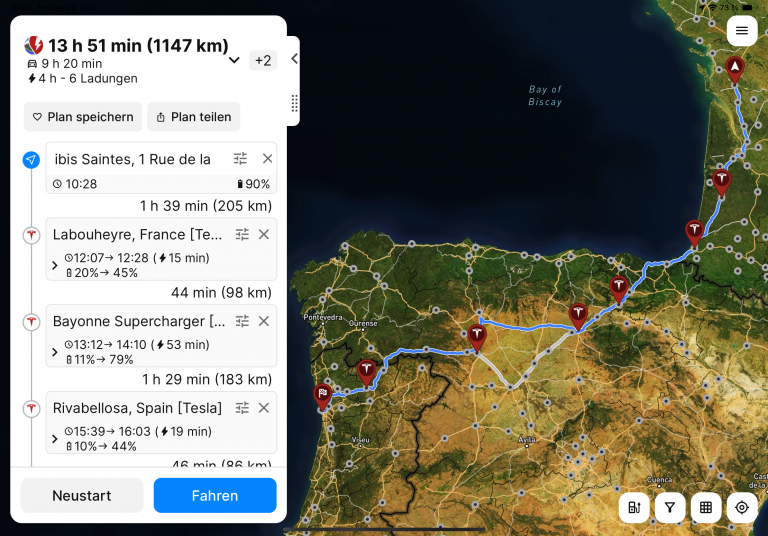This screenshot has width=768, height=536.
Task: Open map layers grid button
Action: 706,508
